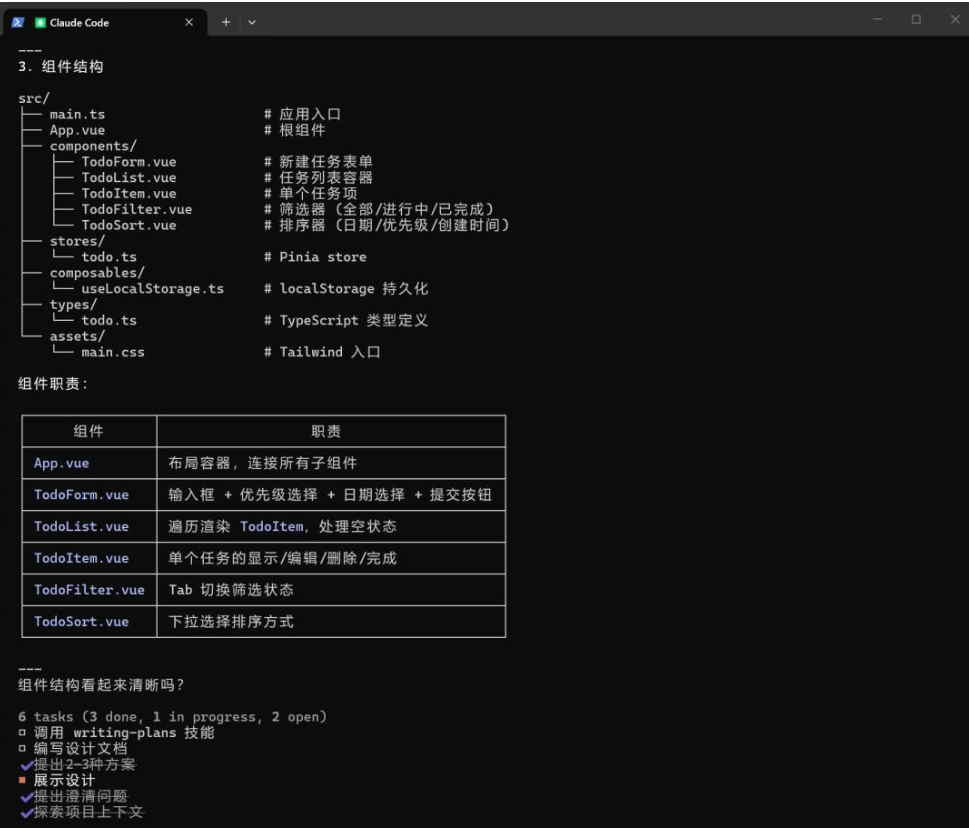Click the 输入框 + 优先级选择 description cell
969x828 pixels.
(330, 495)
